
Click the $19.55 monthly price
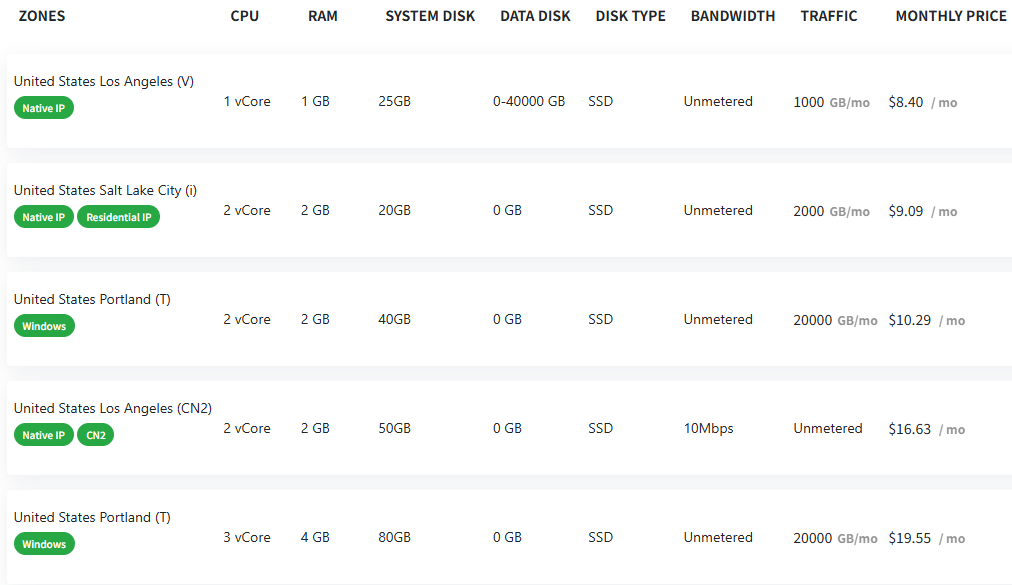909,538
